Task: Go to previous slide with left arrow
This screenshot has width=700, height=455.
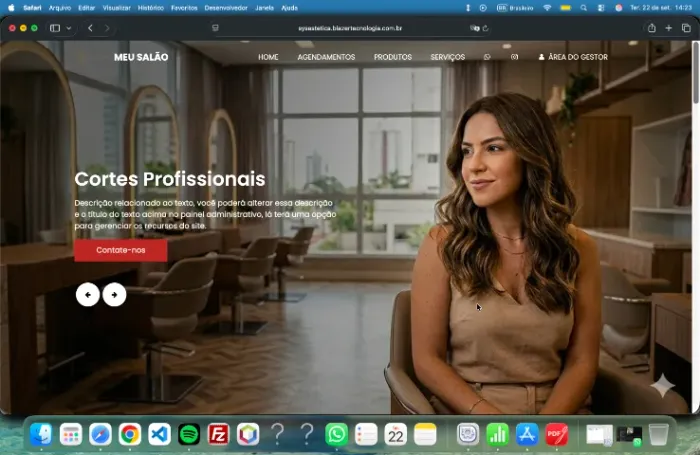Action: 88,295
